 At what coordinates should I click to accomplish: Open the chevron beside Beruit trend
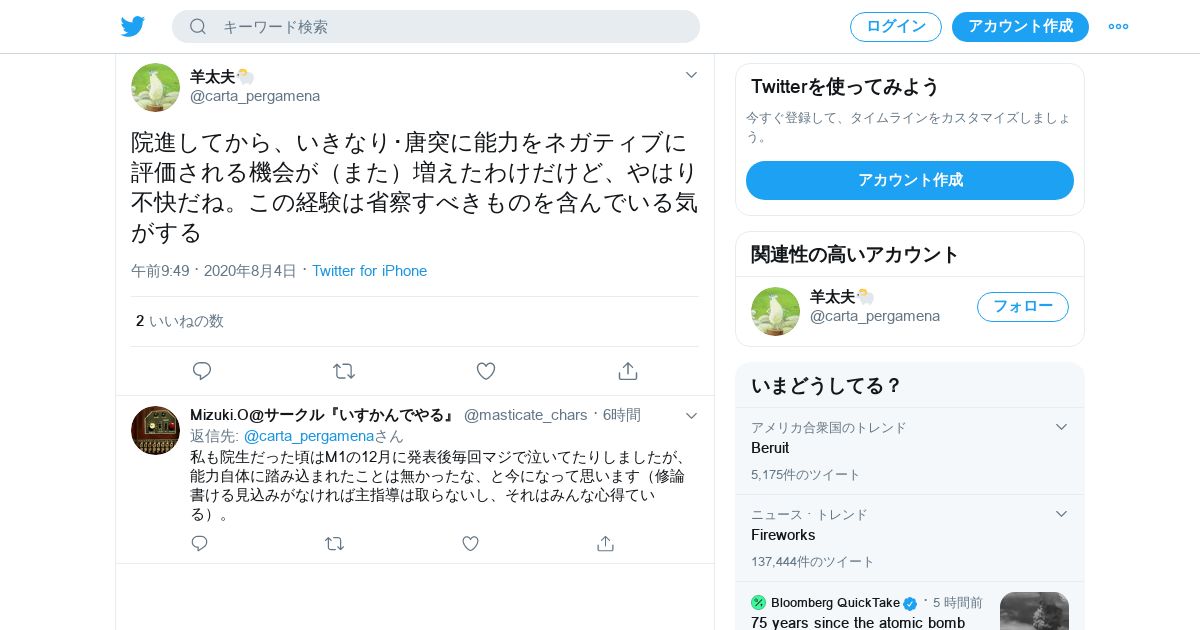pyautogui.click(x=1062, y=427)
